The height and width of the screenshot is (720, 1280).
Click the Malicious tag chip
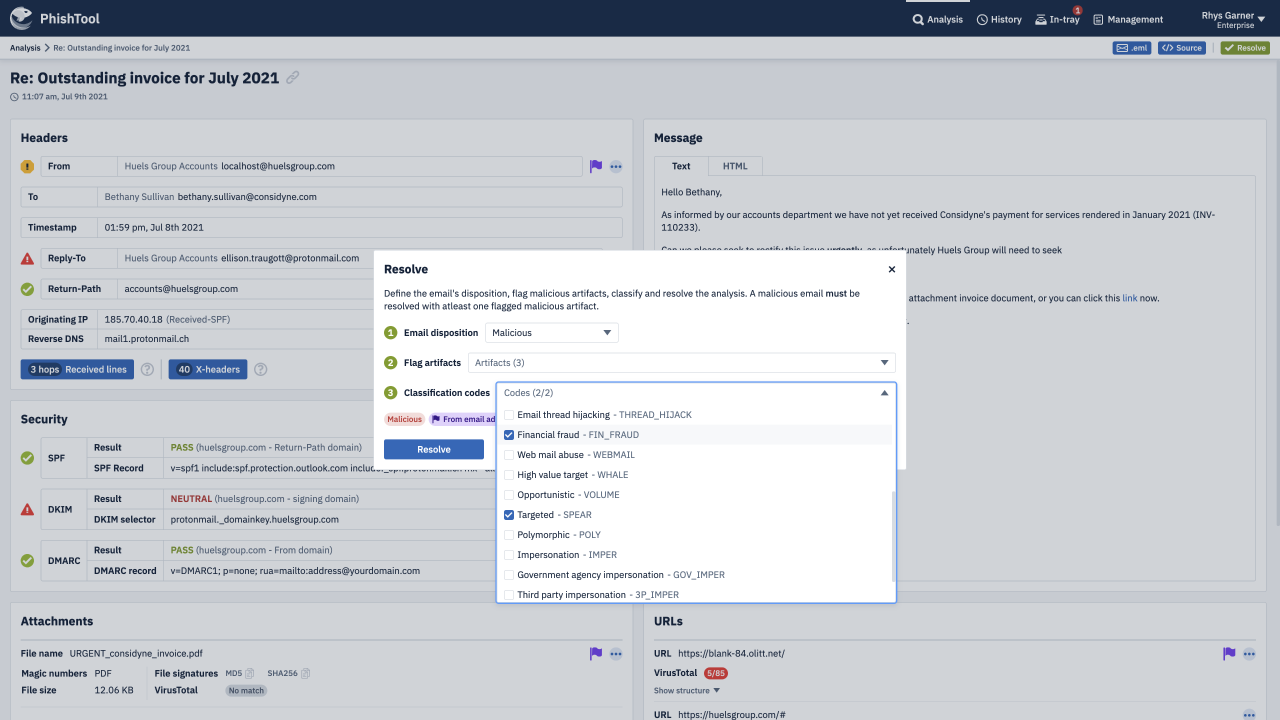pos(405,419)
